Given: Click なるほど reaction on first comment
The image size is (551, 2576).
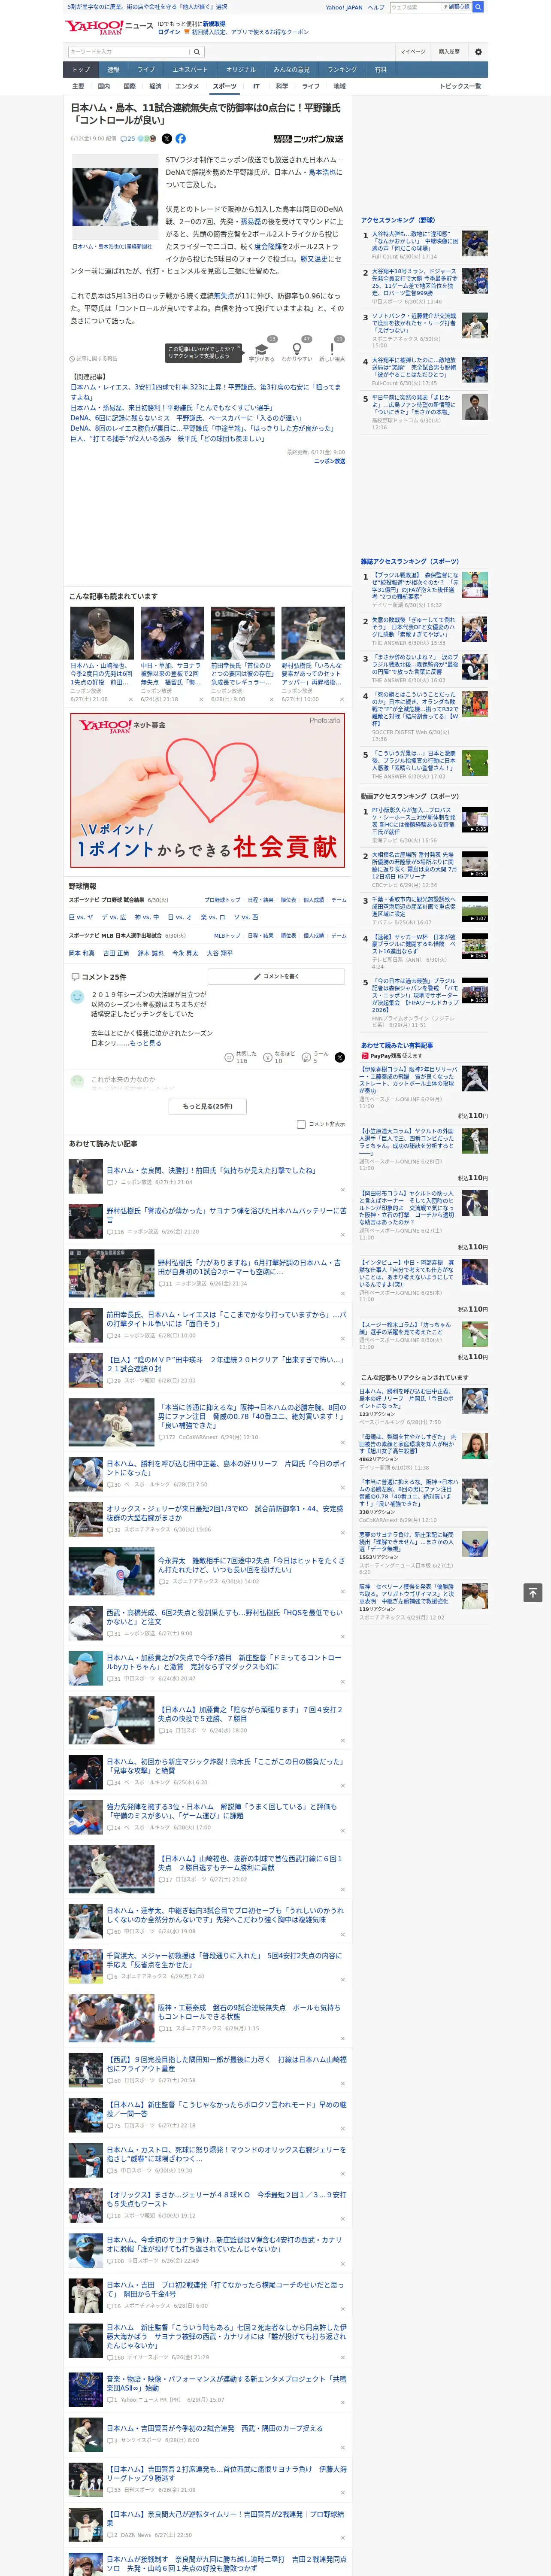Looking at the screenshot, I should [278, 1057].
